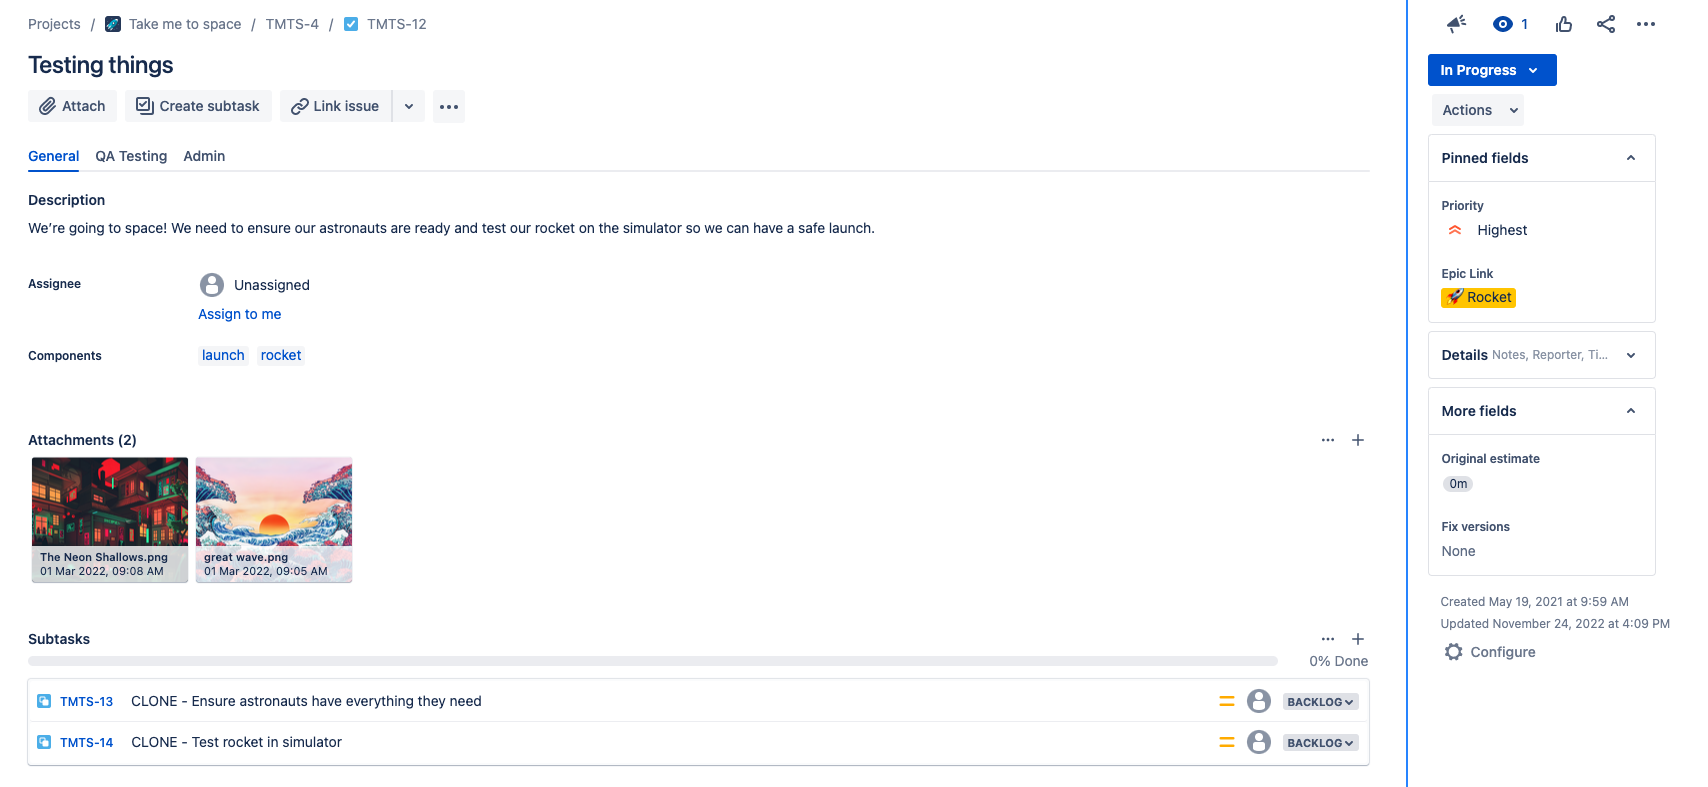Click the share issue icon
The image size is (1708, 787).
pyautogui.click(x=1606, y=24)
